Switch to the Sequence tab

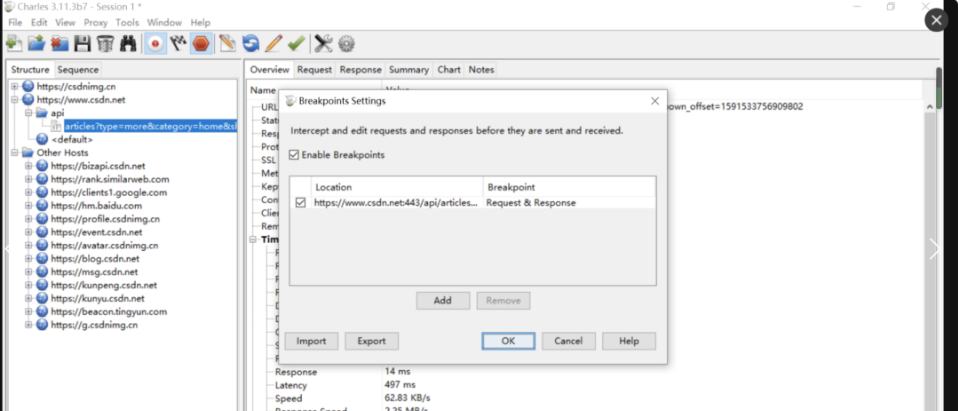(78, 70)
